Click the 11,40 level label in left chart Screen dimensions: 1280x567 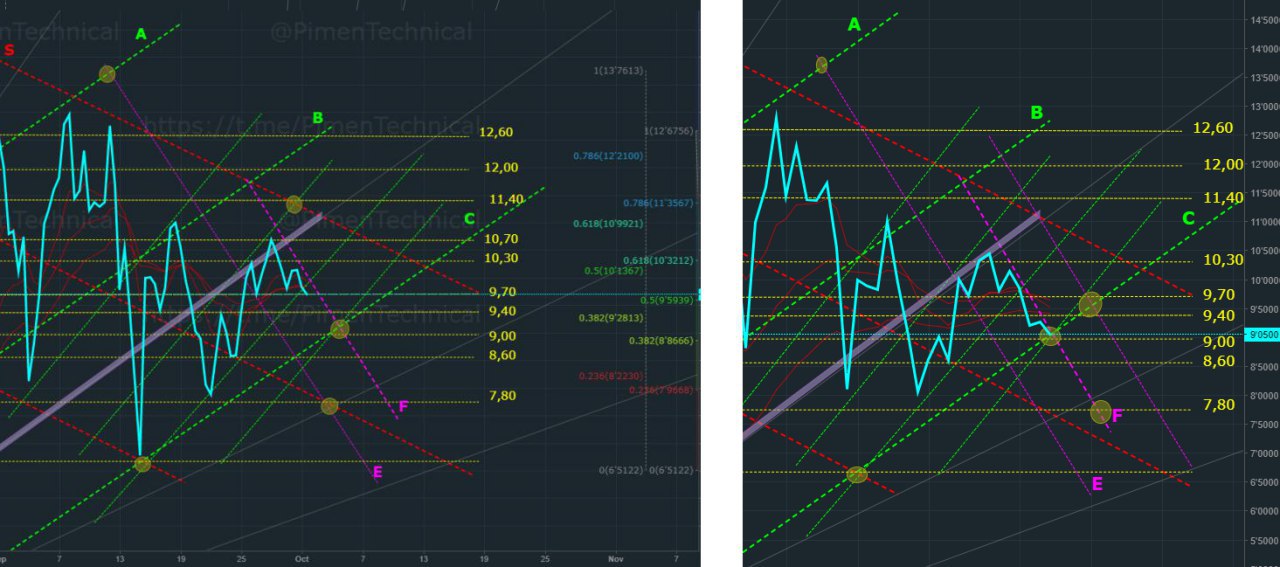click(507, 199)
